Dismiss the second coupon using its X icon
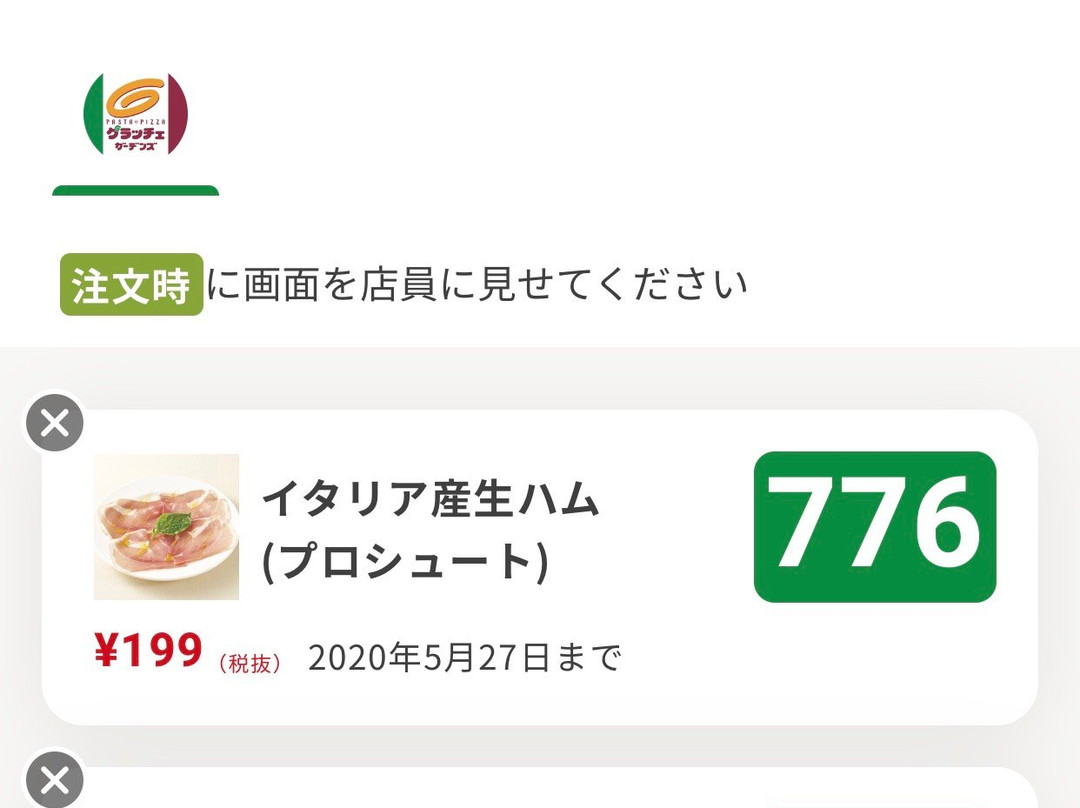 [54, 780]
